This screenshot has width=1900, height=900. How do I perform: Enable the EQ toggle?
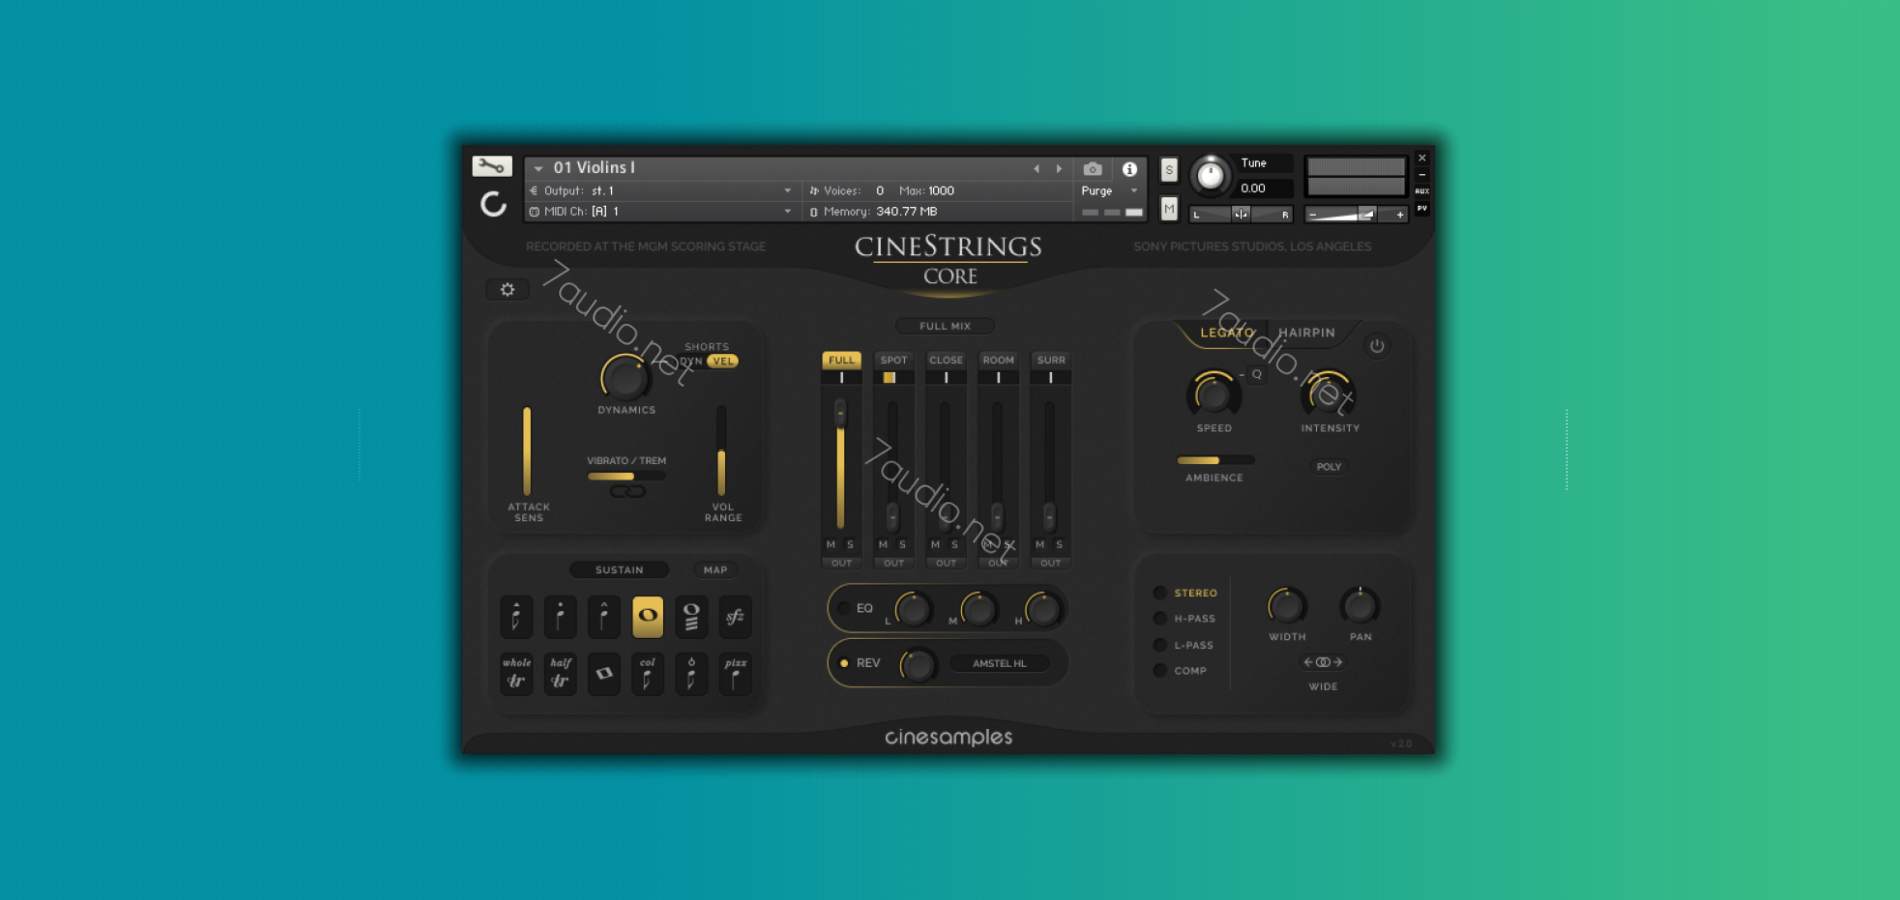pos(843,608)
